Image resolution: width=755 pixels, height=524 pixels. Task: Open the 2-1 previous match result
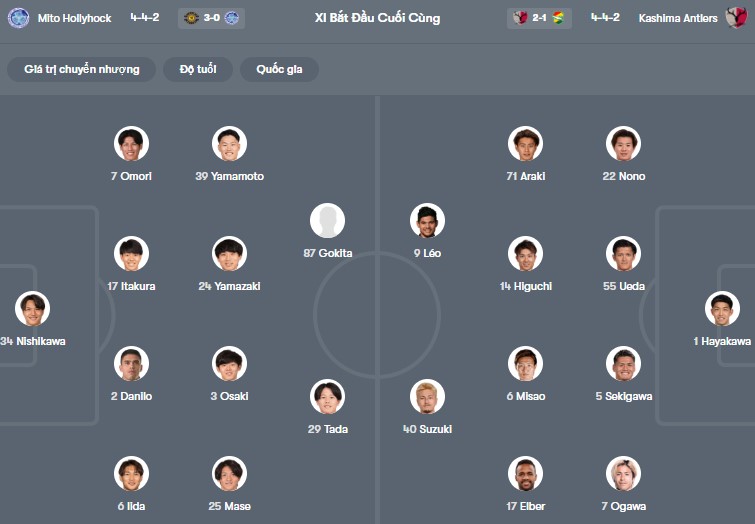[x=540, y=18]
